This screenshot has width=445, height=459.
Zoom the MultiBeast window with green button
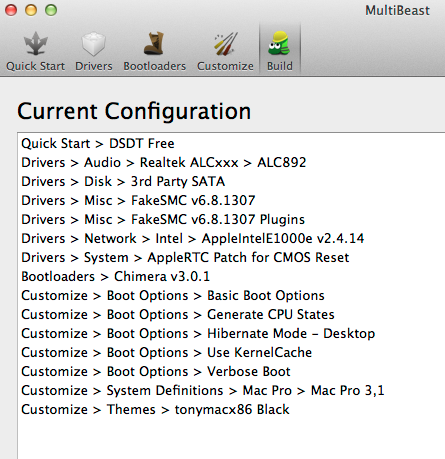(51, 10)
